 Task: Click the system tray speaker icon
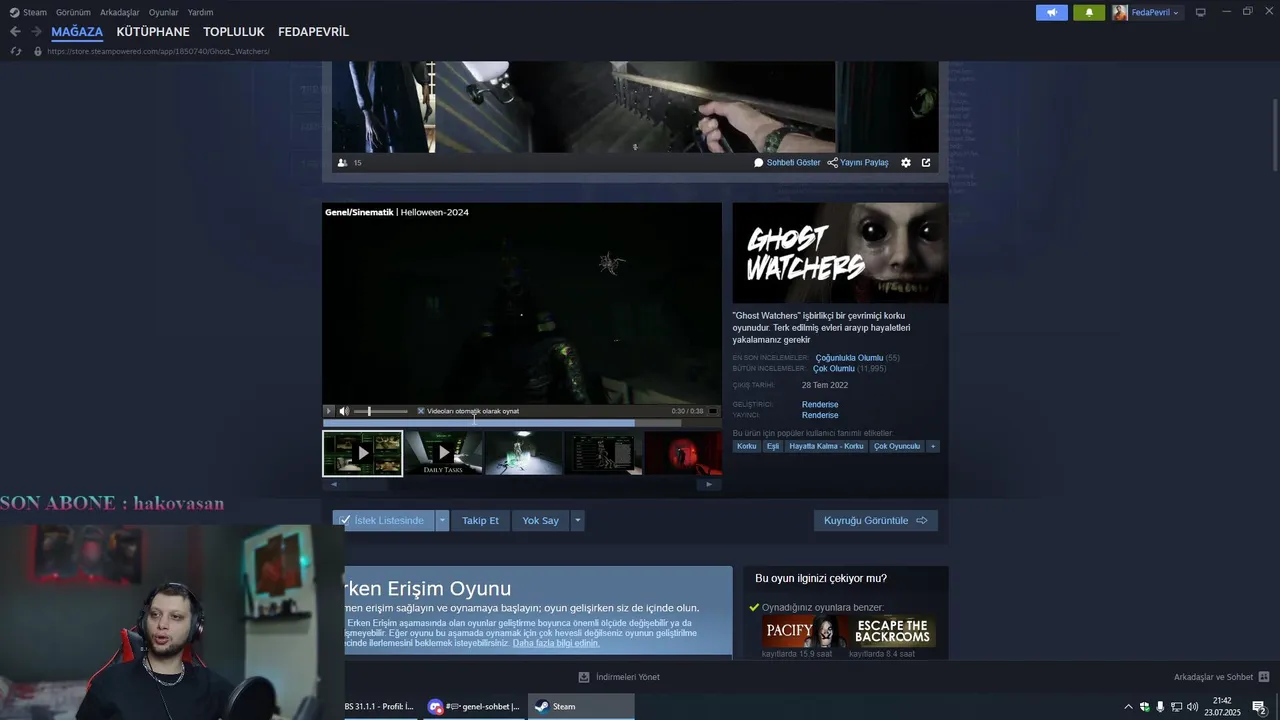click(x=1192, y=707)
